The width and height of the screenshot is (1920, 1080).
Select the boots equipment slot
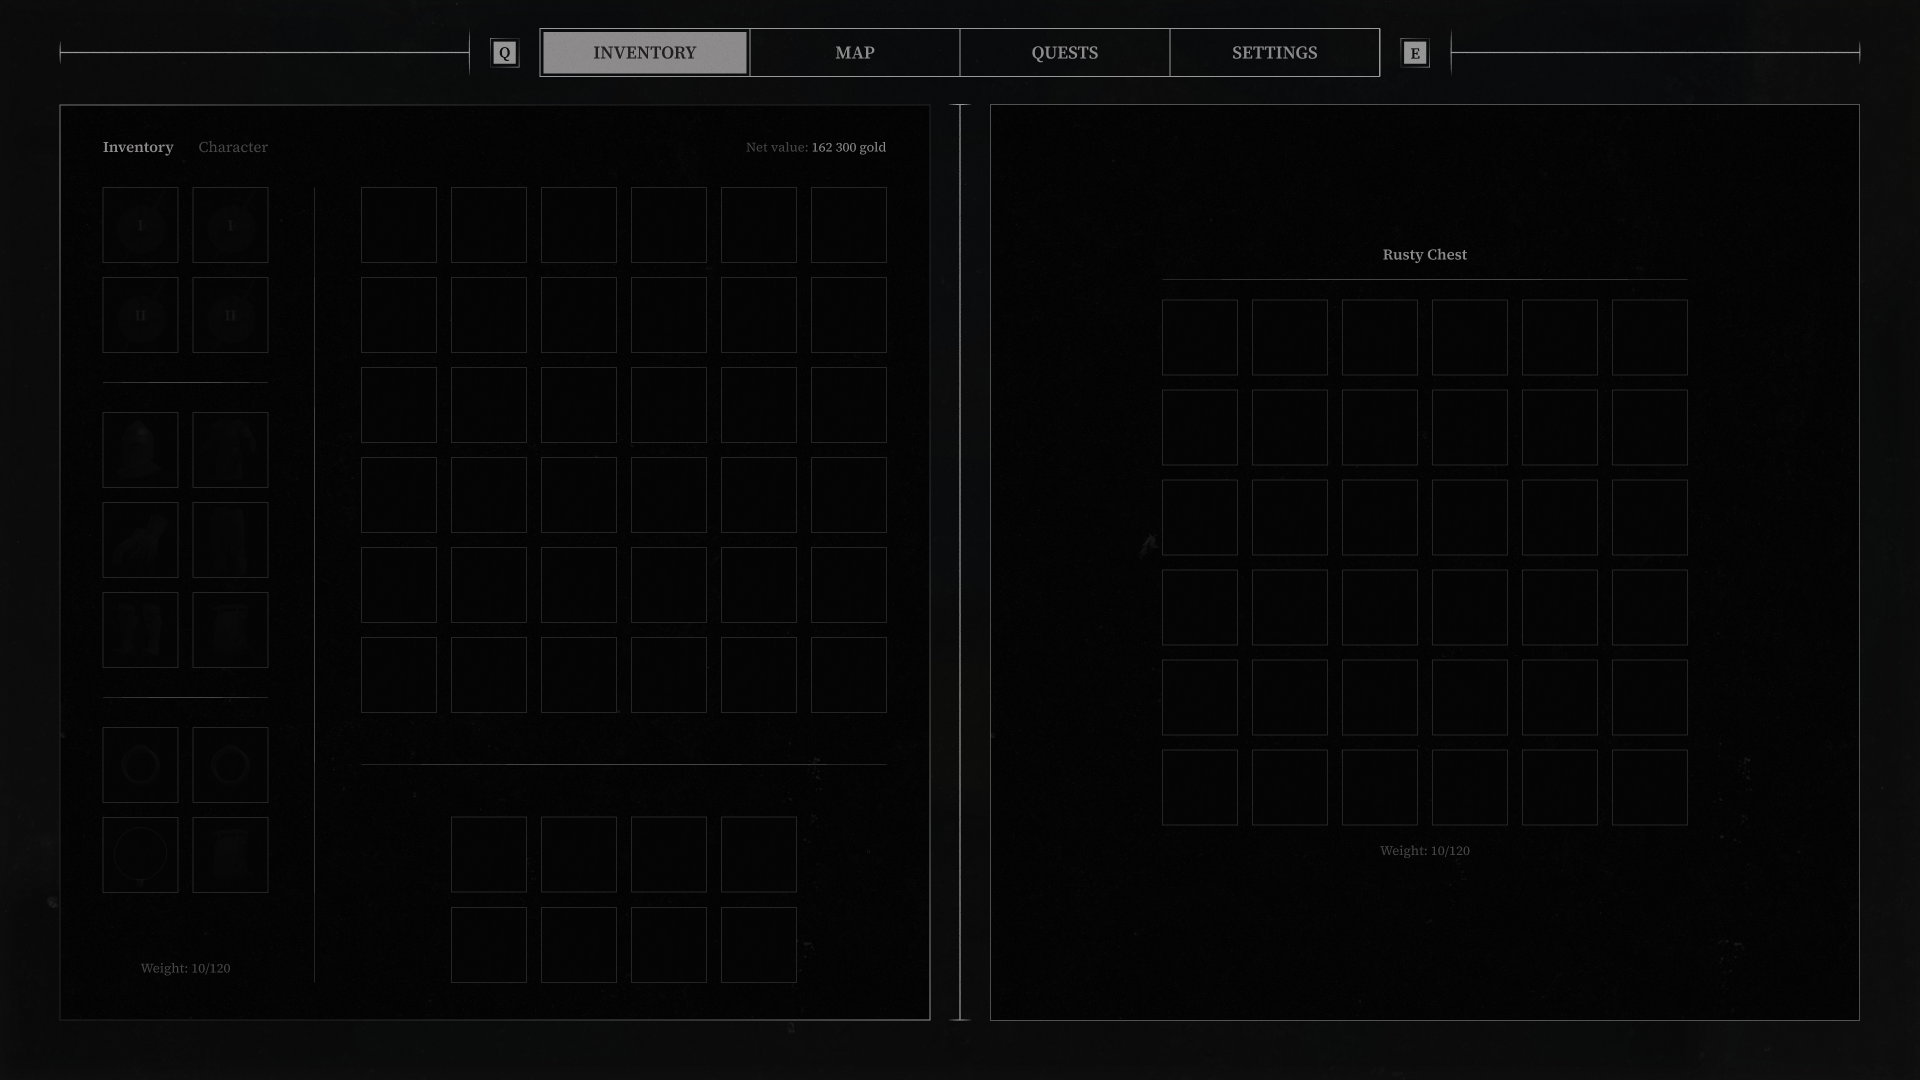(140, 630)
